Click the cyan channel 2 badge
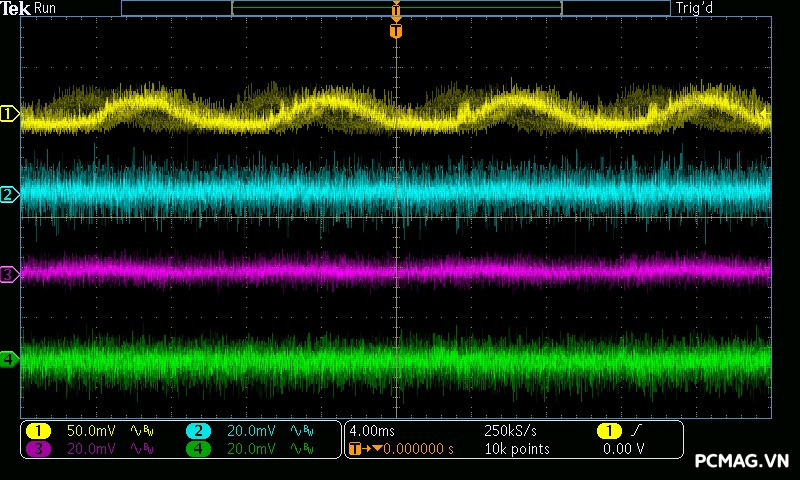The height and width of the screenshot is (480, 800). coord(198,431)
